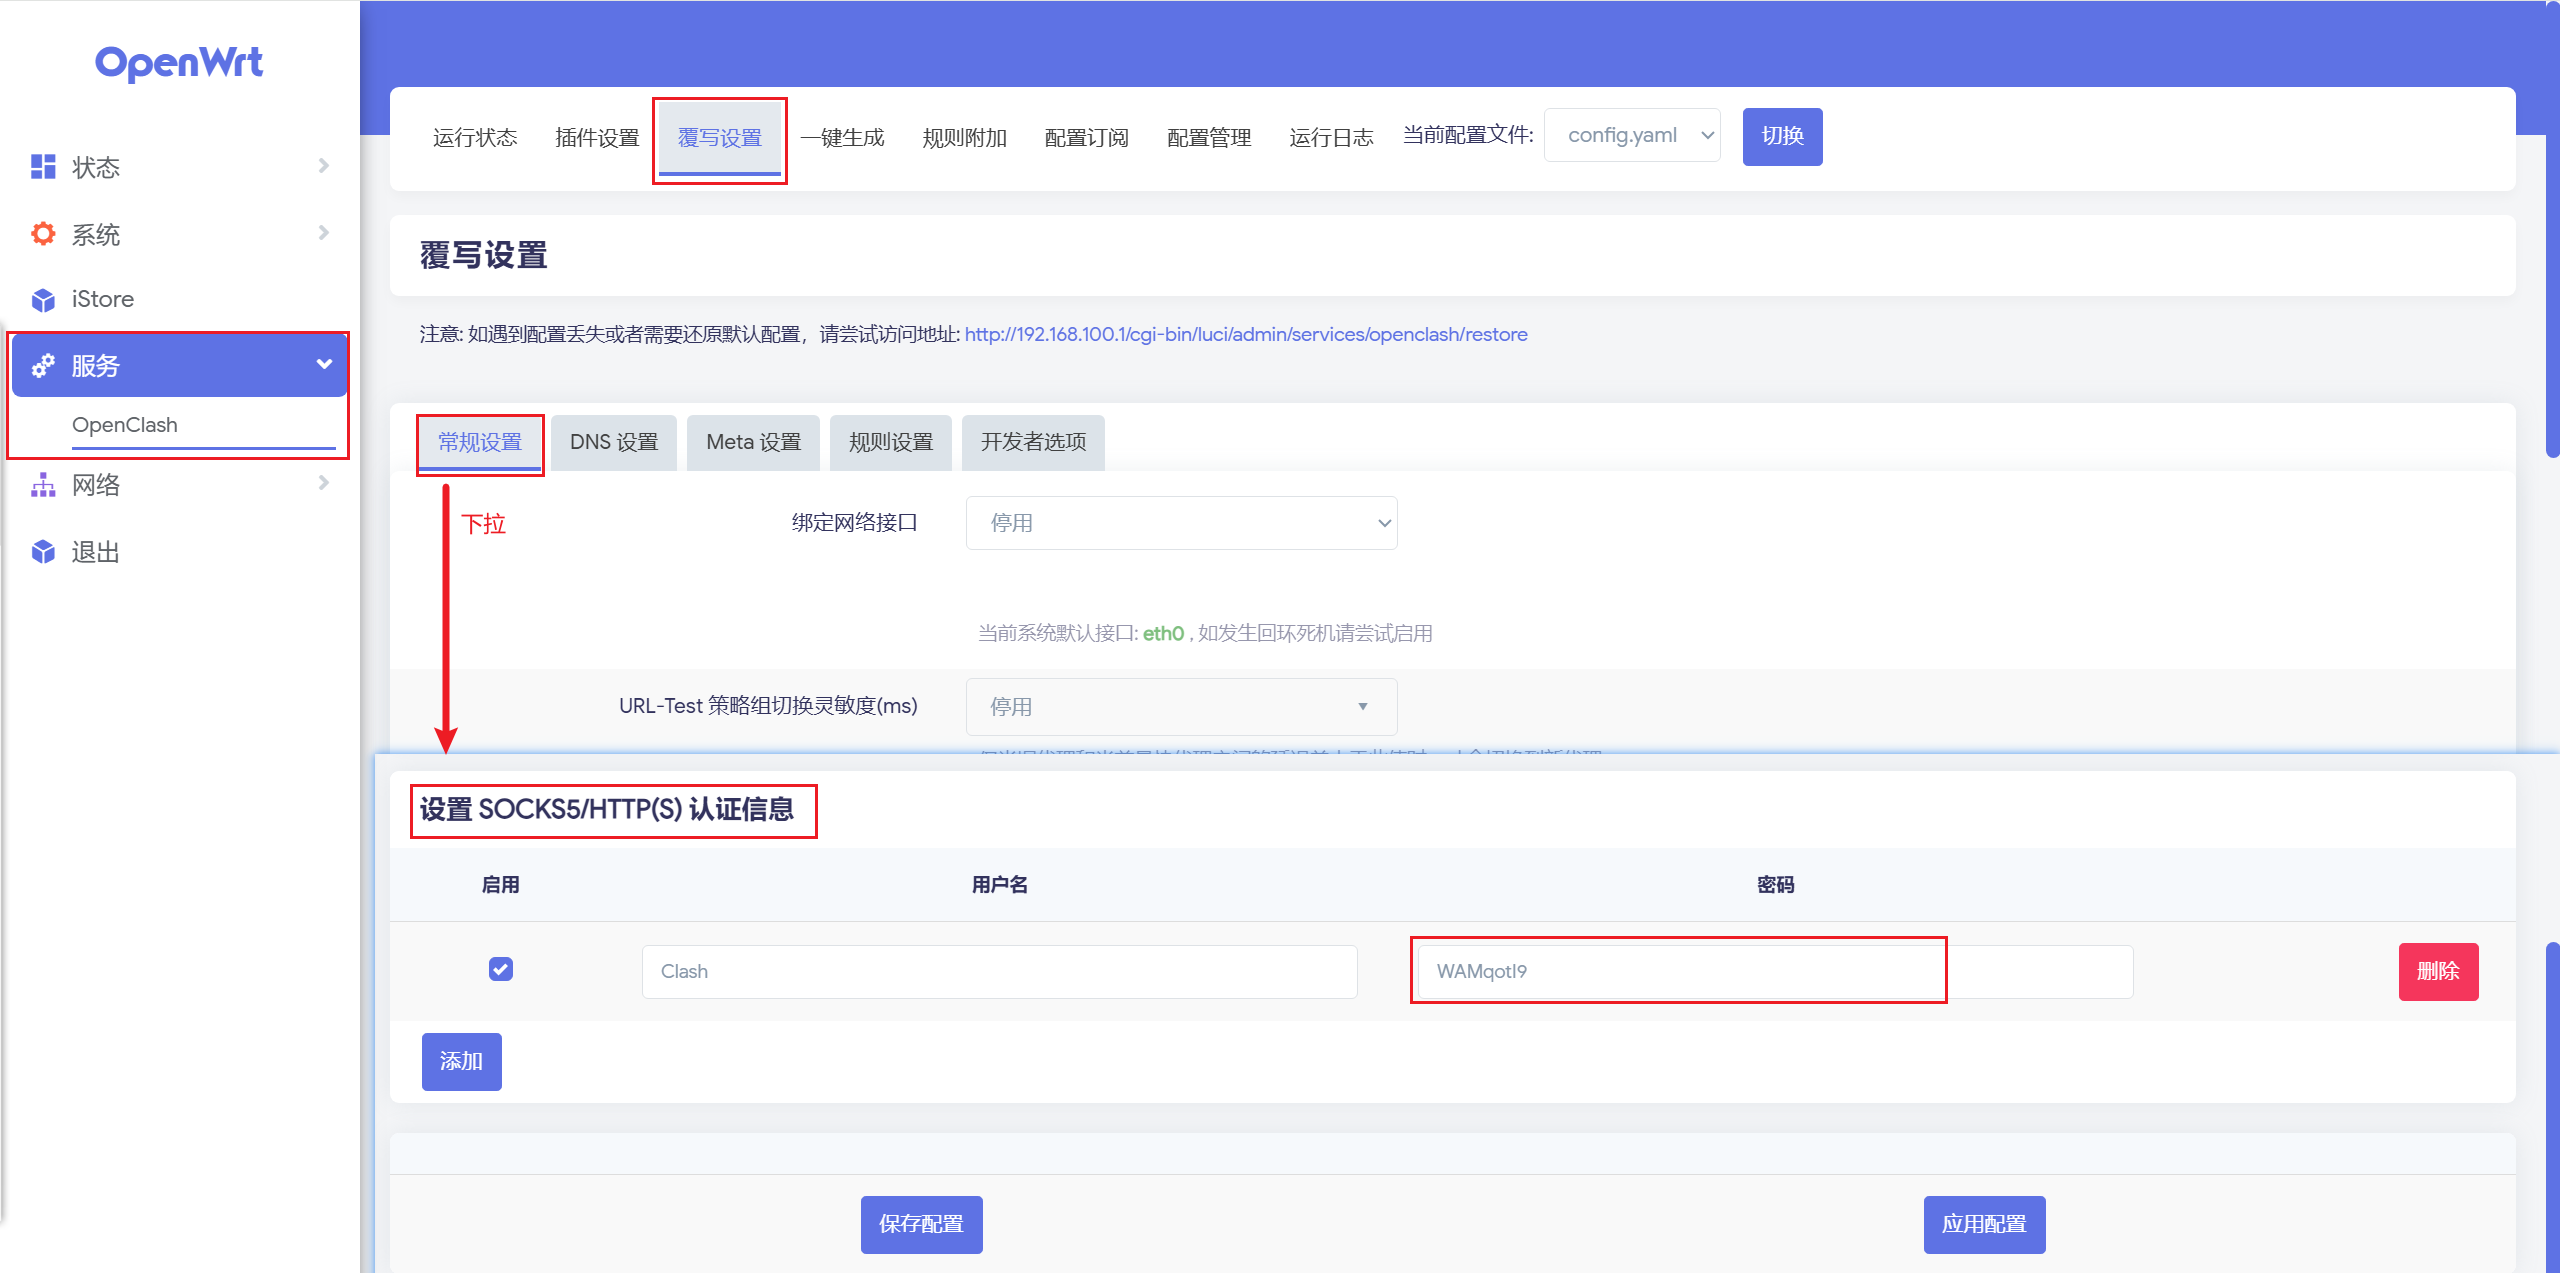Click the 退出 cube icon
Screen dimensions: 2560x1273
click(x=43, y=552)
